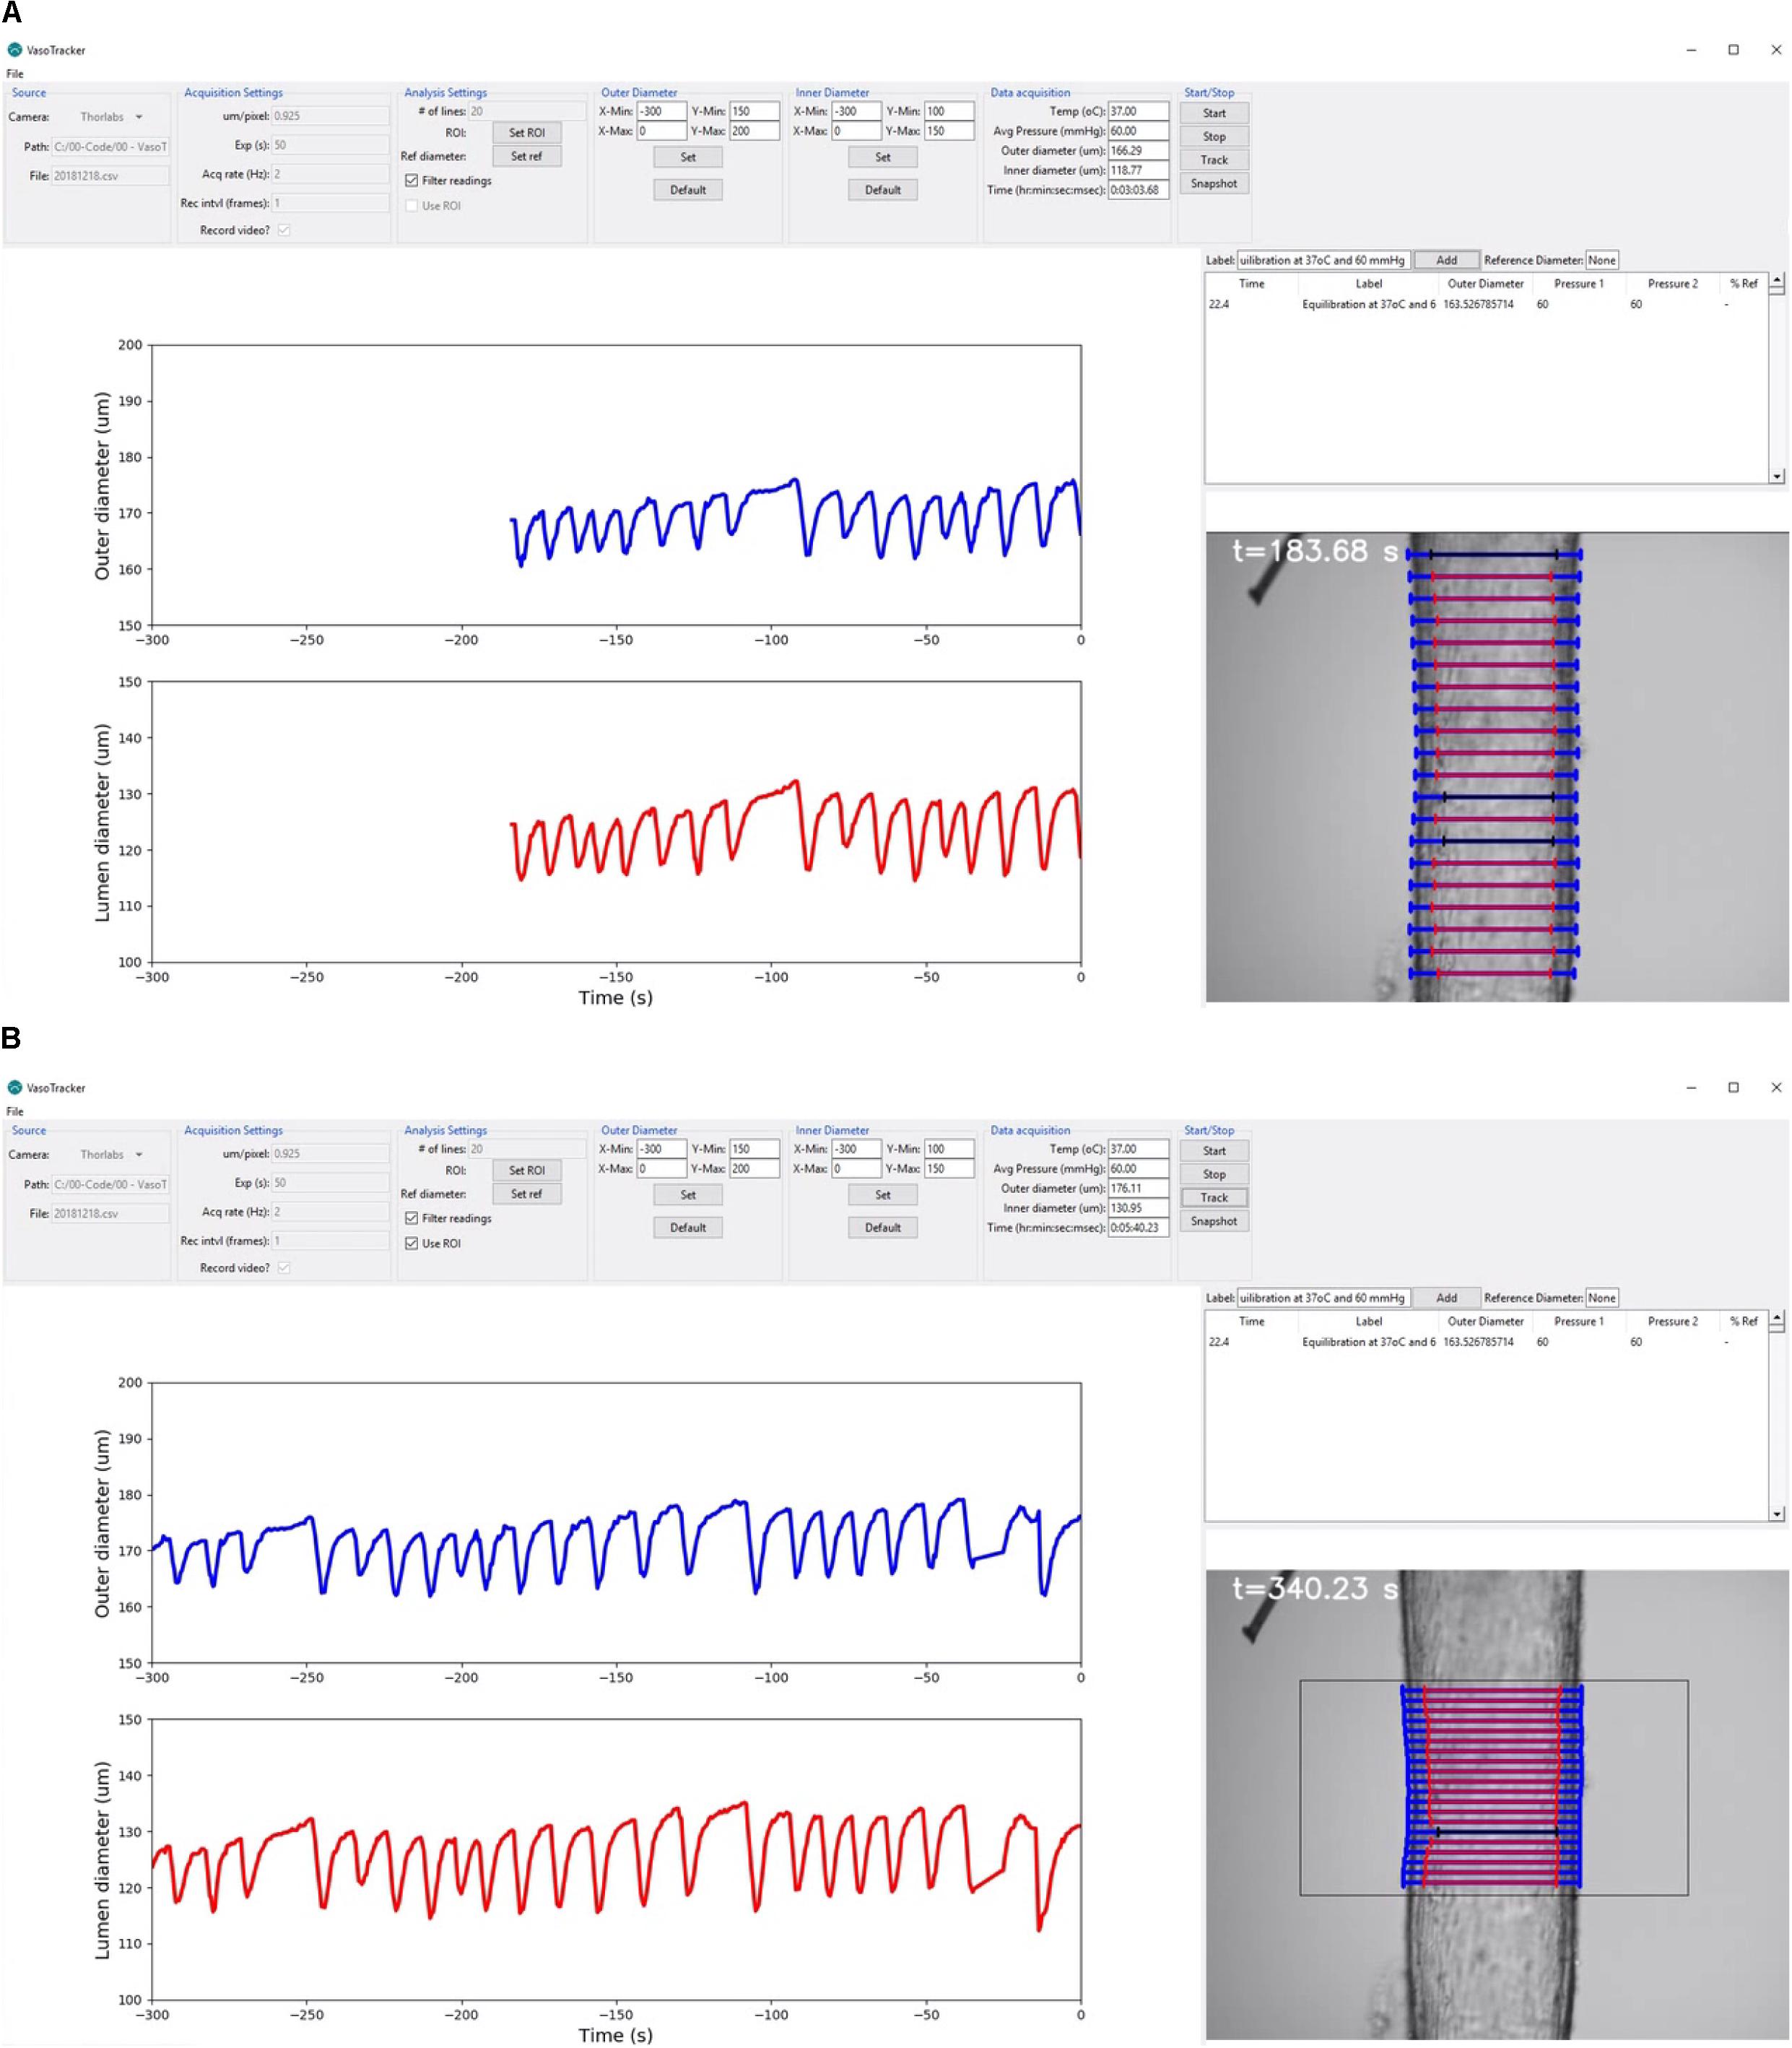This screenshot has height=2048, width=1792.
Task: Click Outer diameter readout showing 176.11
Action: tap(1138, 1188)
